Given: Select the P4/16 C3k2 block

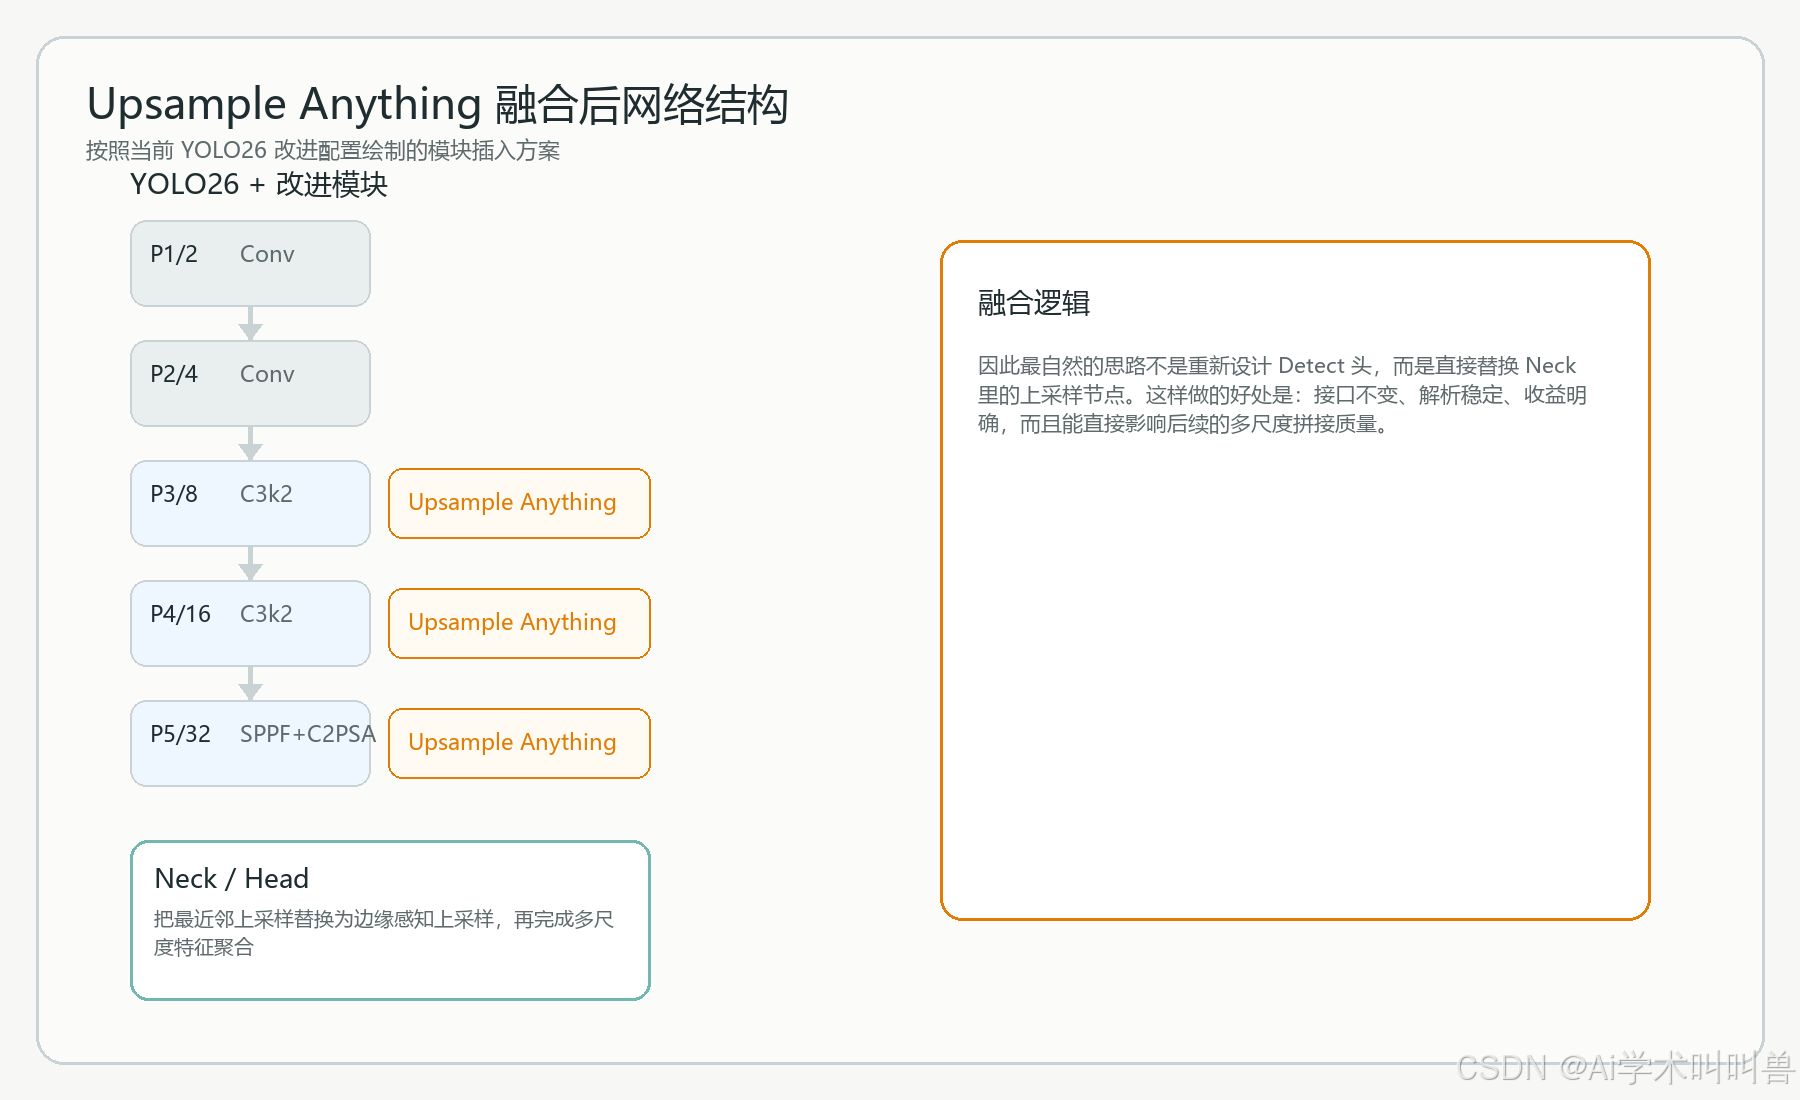Looking at the screenshot, I should pyautogui.click(x=250, y=624).
